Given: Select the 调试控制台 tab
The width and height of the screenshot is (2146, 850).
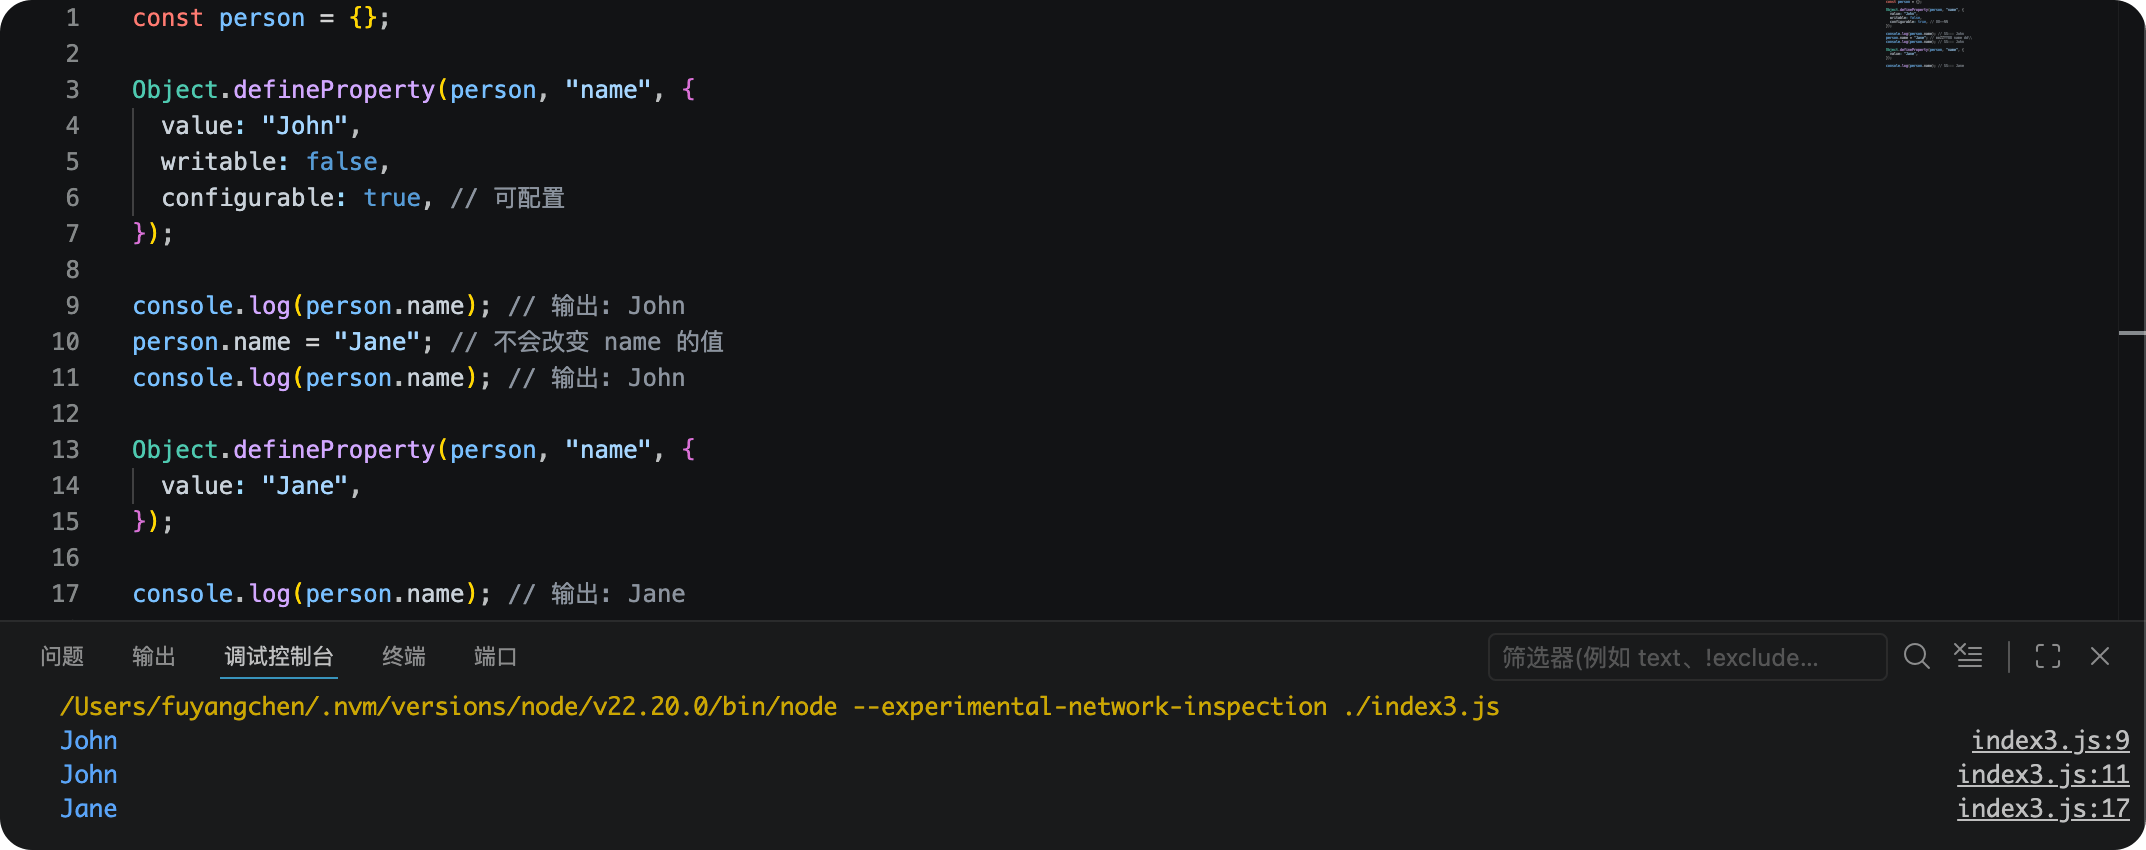Looking at the screenshot, I should coord(279,656).
